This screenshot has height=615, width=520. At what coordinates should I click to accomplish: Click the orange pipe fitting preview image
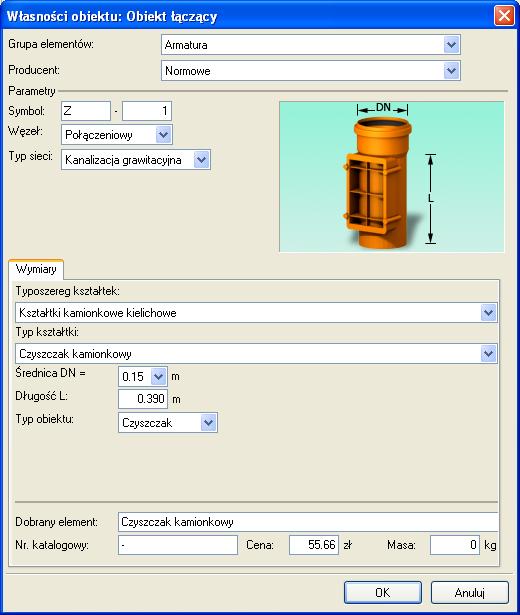[x=391, y=176]
